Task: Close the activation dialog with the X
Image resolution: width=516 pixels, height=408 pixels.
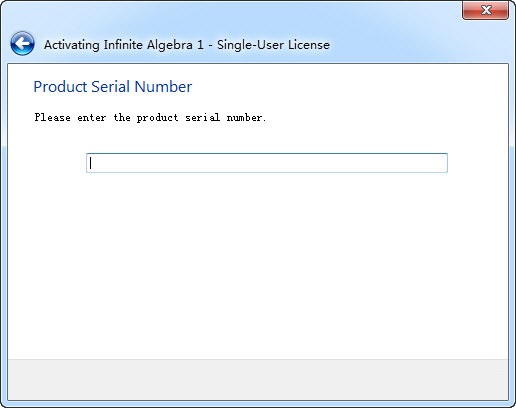Action: click(485, 10)
